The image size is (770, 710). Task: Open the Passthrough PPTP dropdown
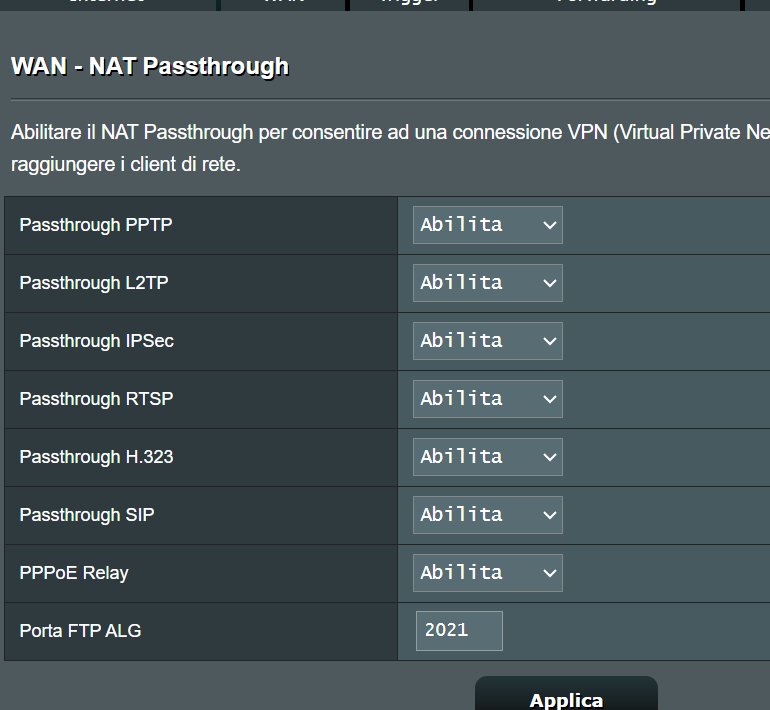[x=488, y=225]
